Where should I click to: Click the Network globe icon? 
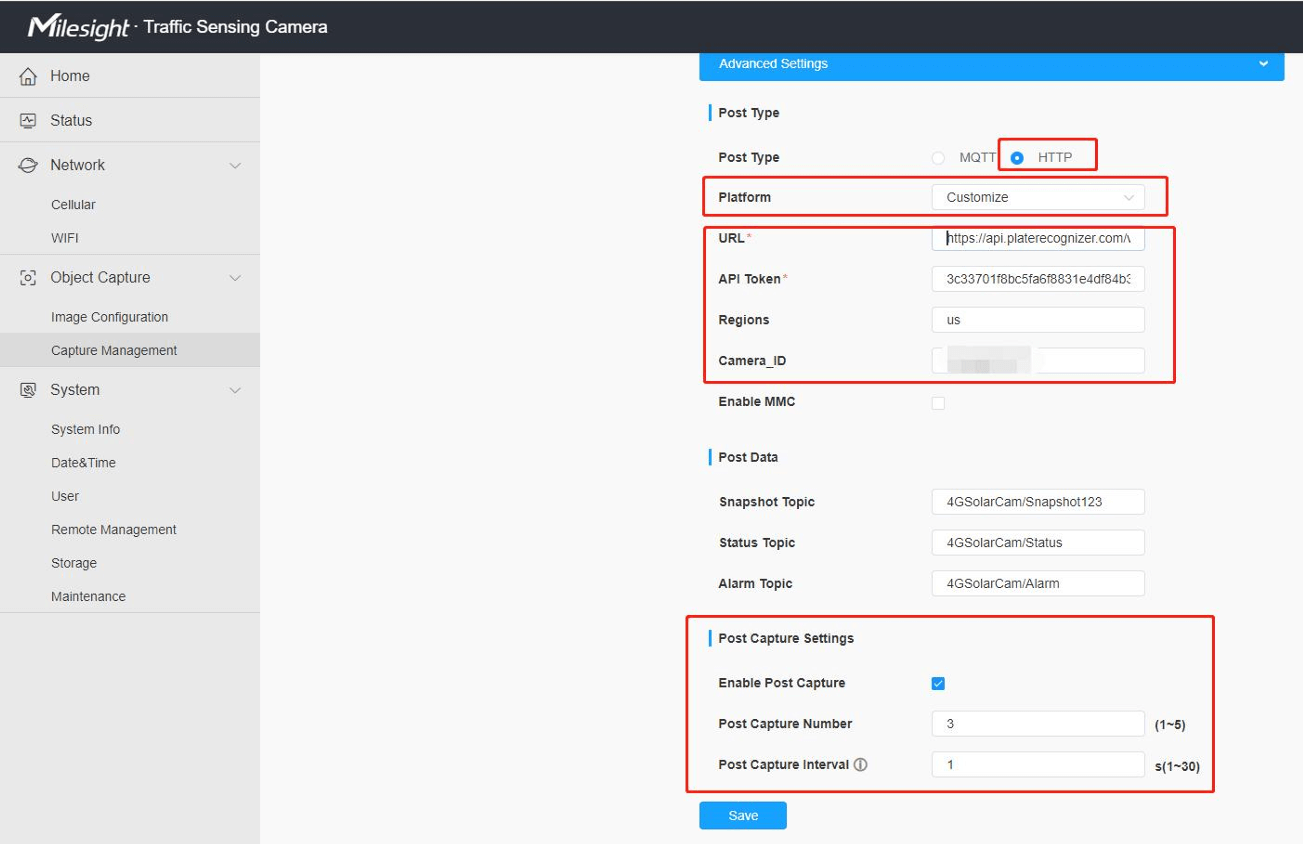pos(28,165)
